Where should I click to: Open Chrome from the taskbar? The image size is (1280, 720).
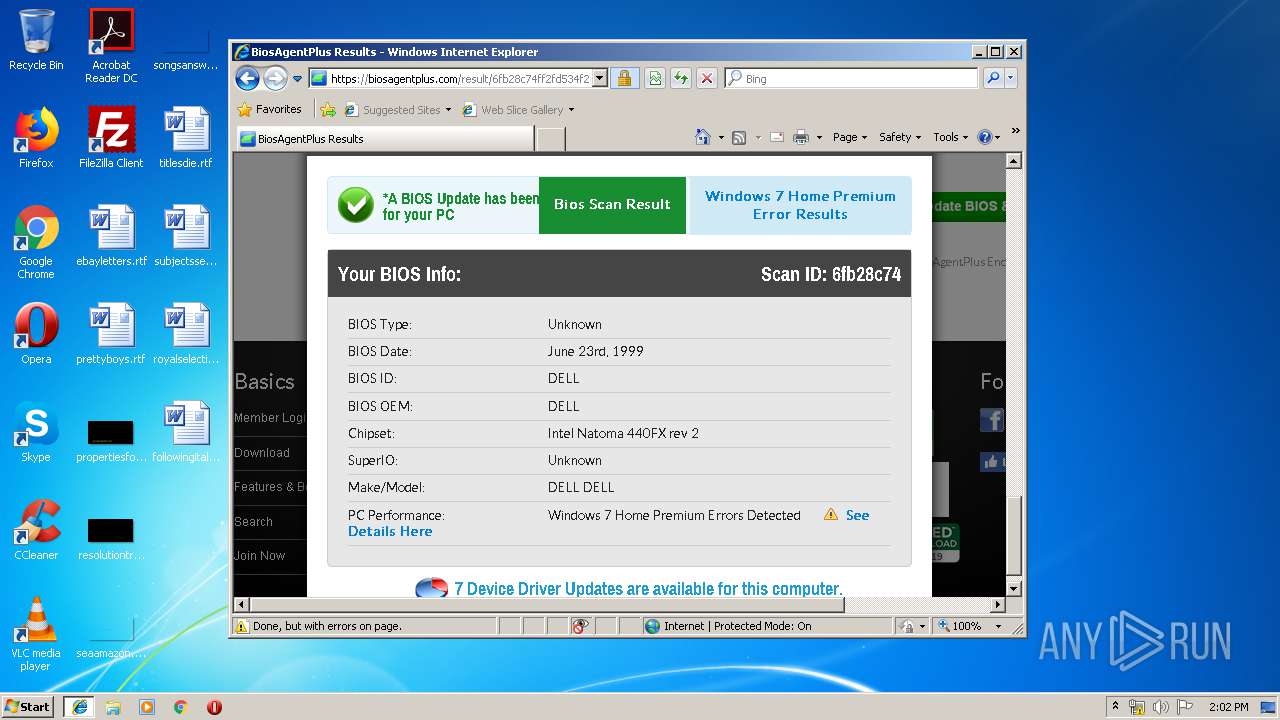(181, 707)
